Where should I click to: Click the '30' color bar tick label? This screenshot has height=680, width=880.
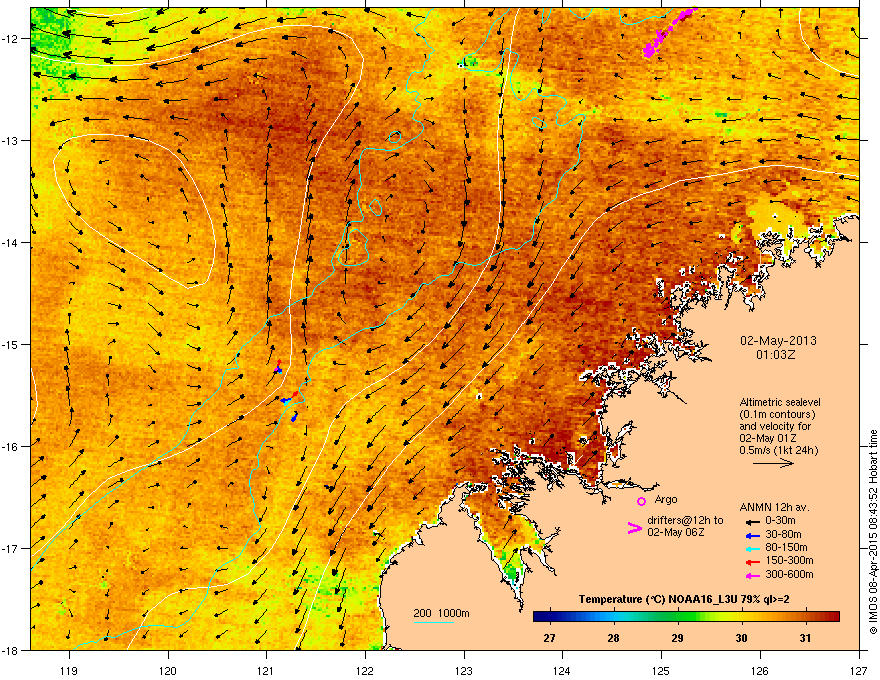[741, 638]
